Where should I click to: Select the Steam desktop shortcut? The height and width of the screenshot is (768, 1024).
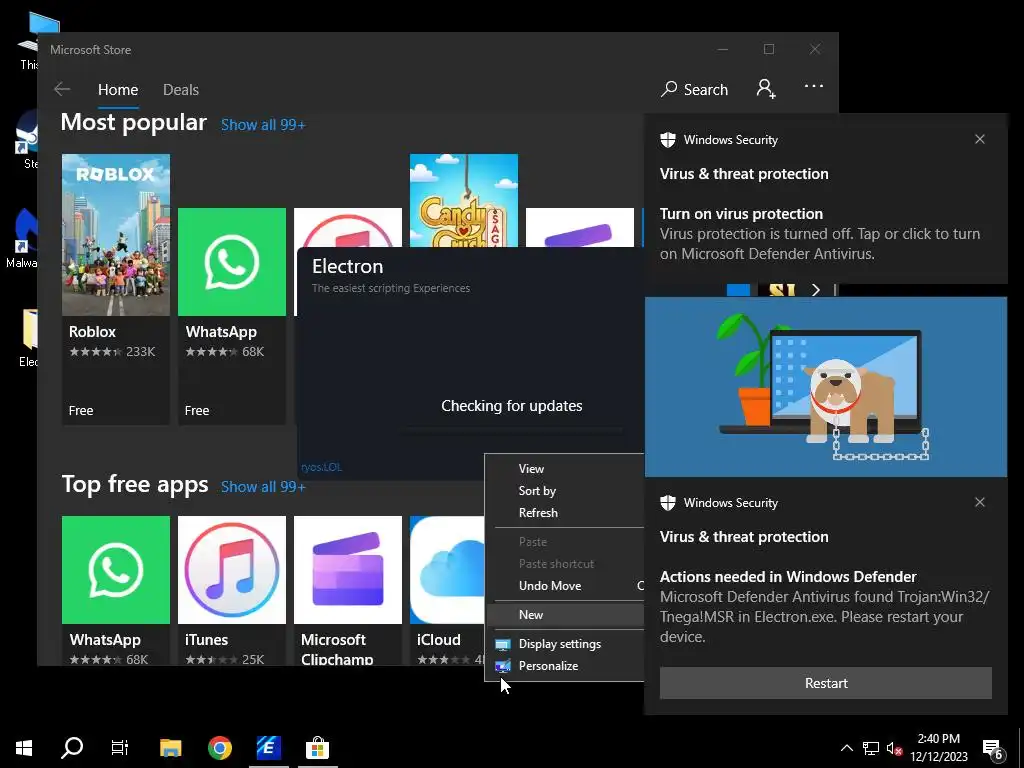click(27, 139)
